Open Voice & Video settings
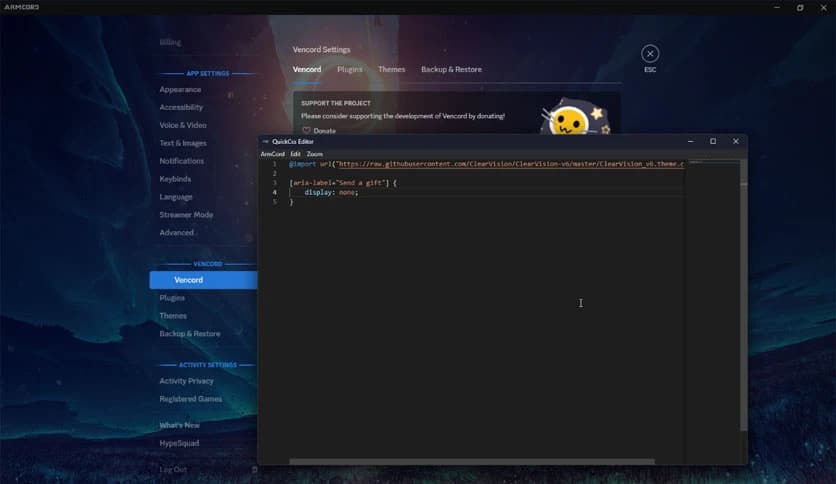The image size is (836, 484). [183, 125]
